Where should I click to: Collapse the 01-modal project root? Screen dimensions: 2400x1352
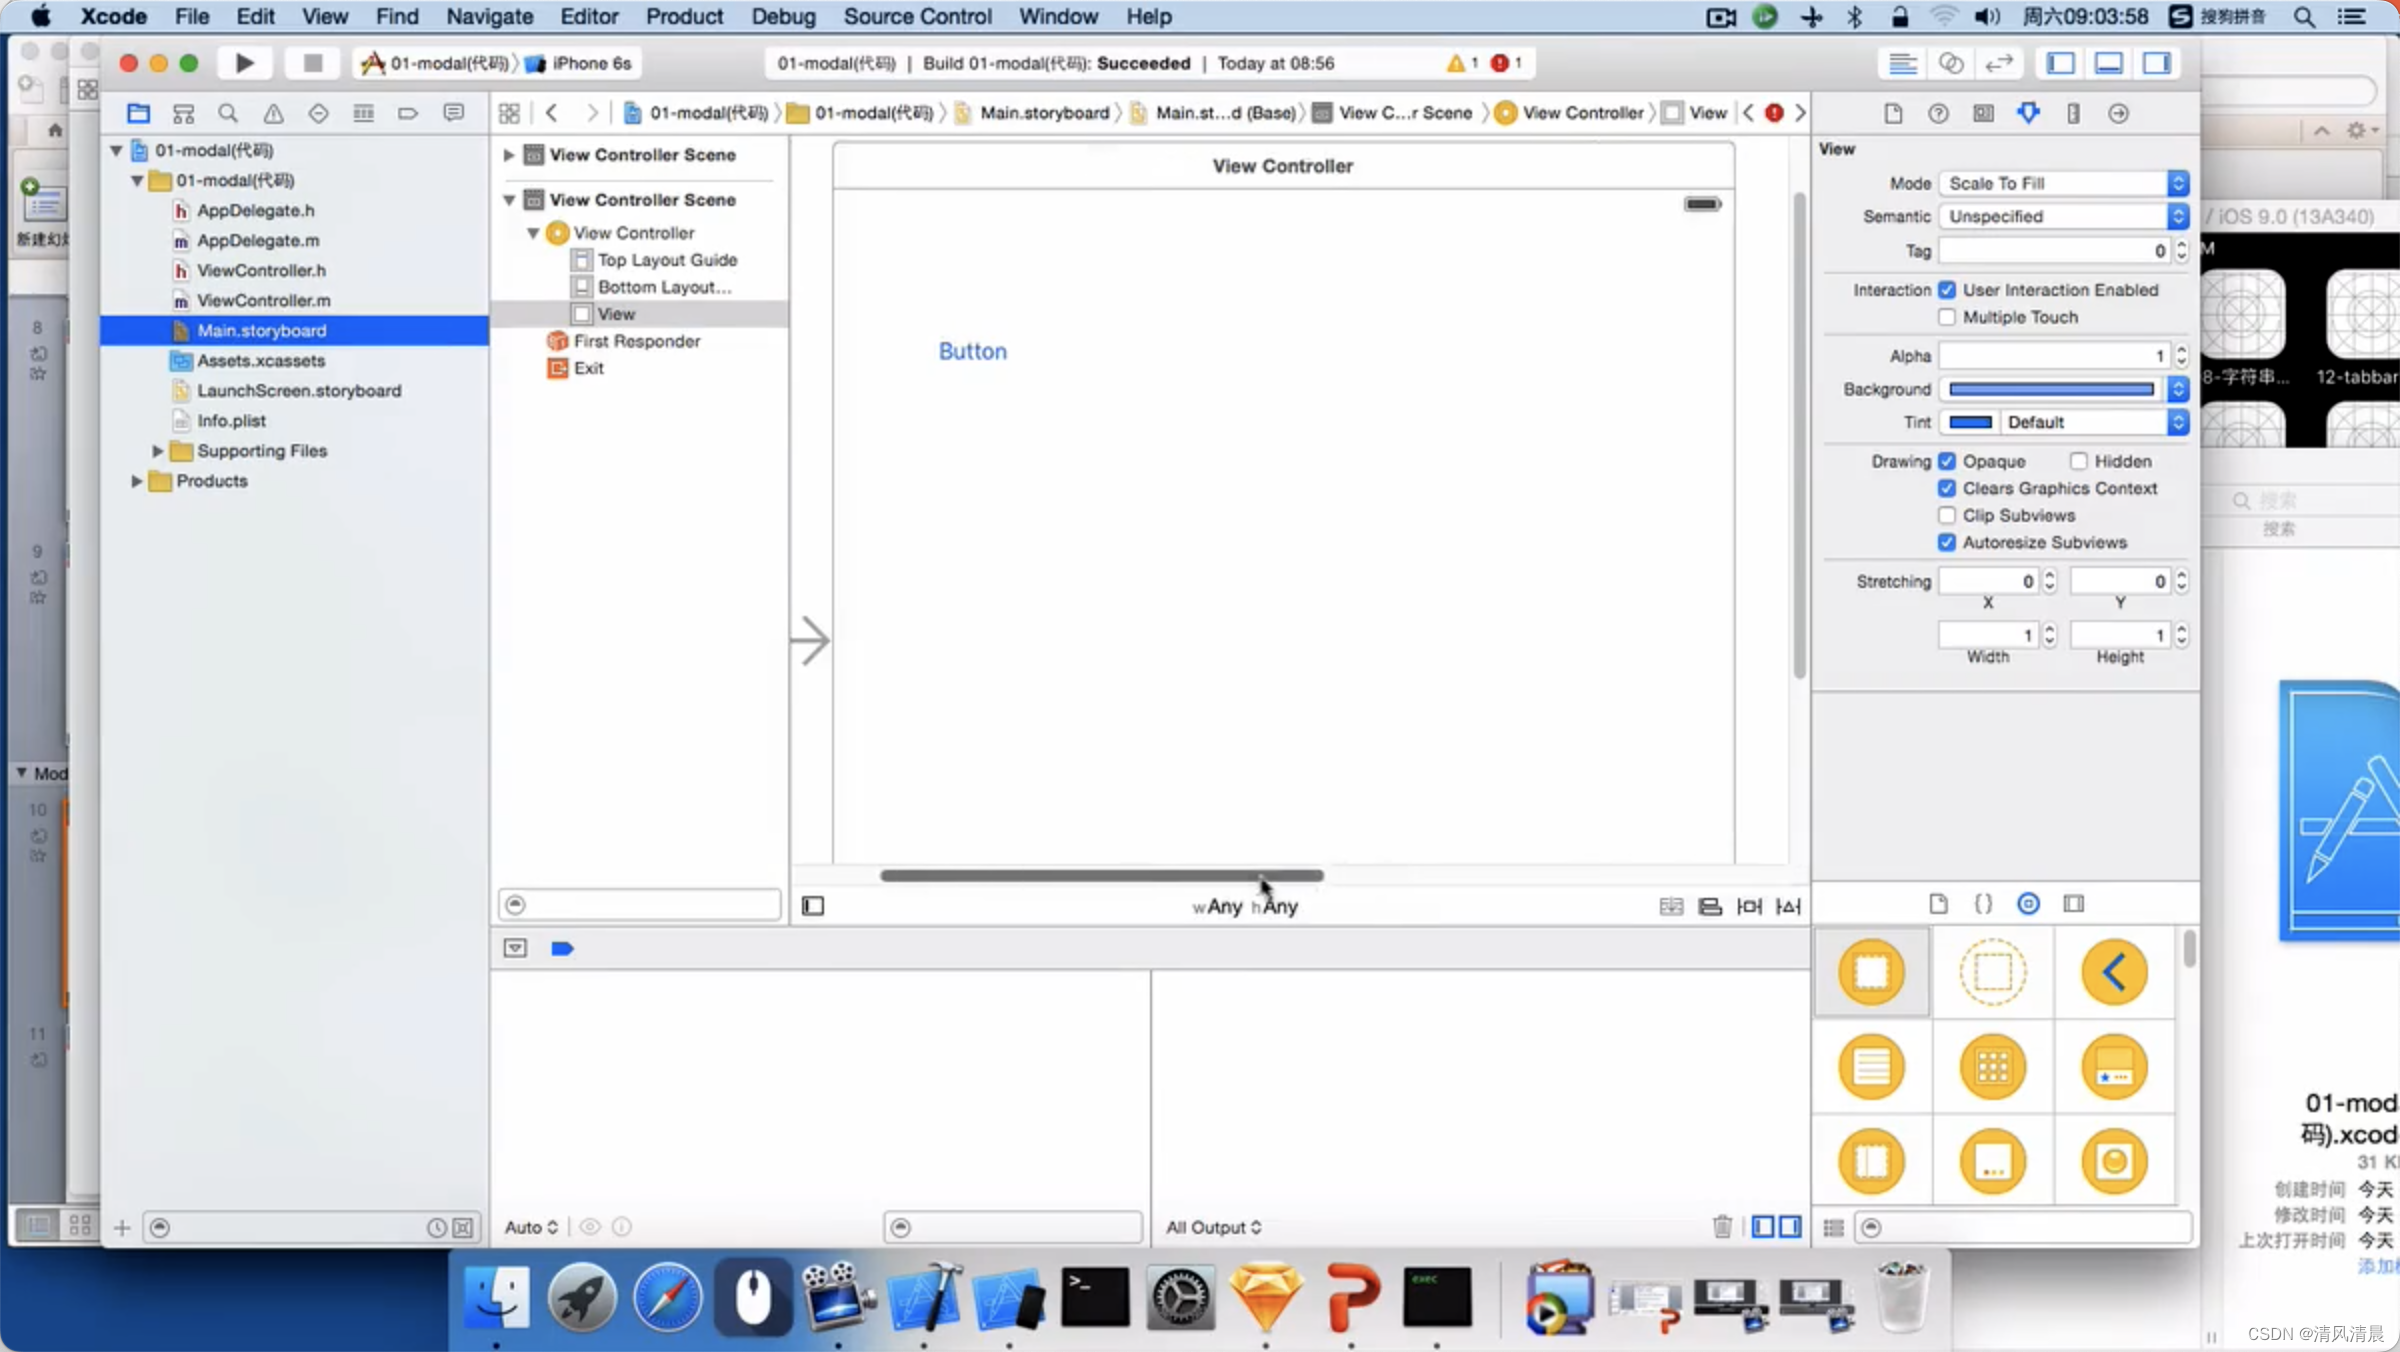116,150
